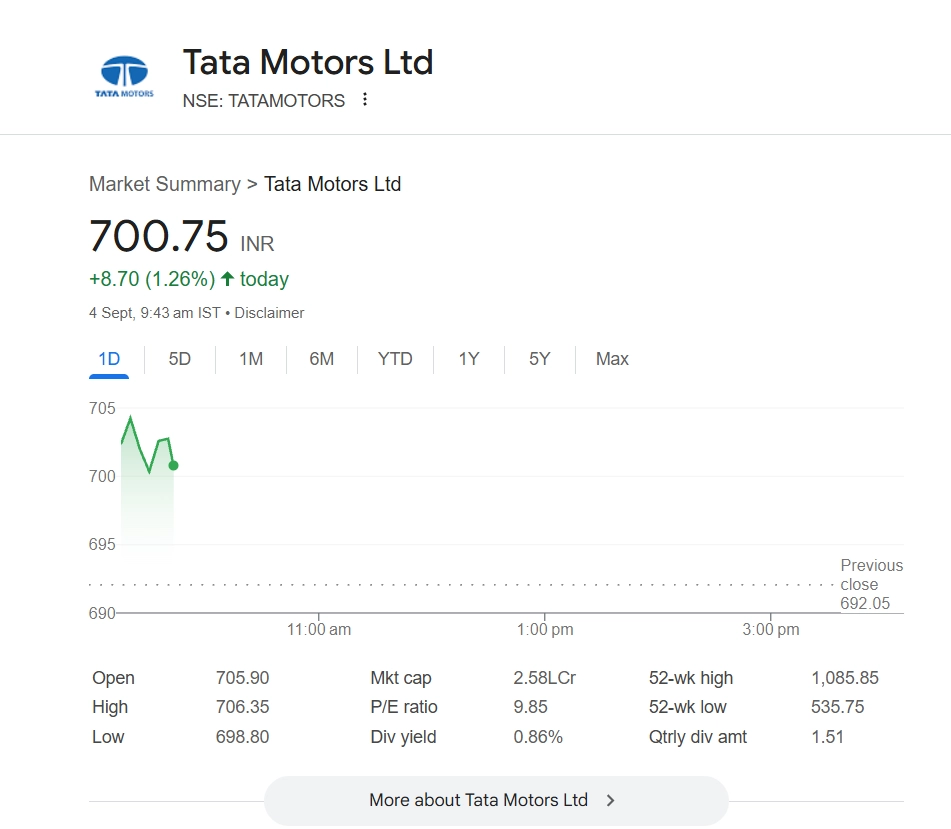
Task: Click the green up arrow beside today
Action: 227,279
